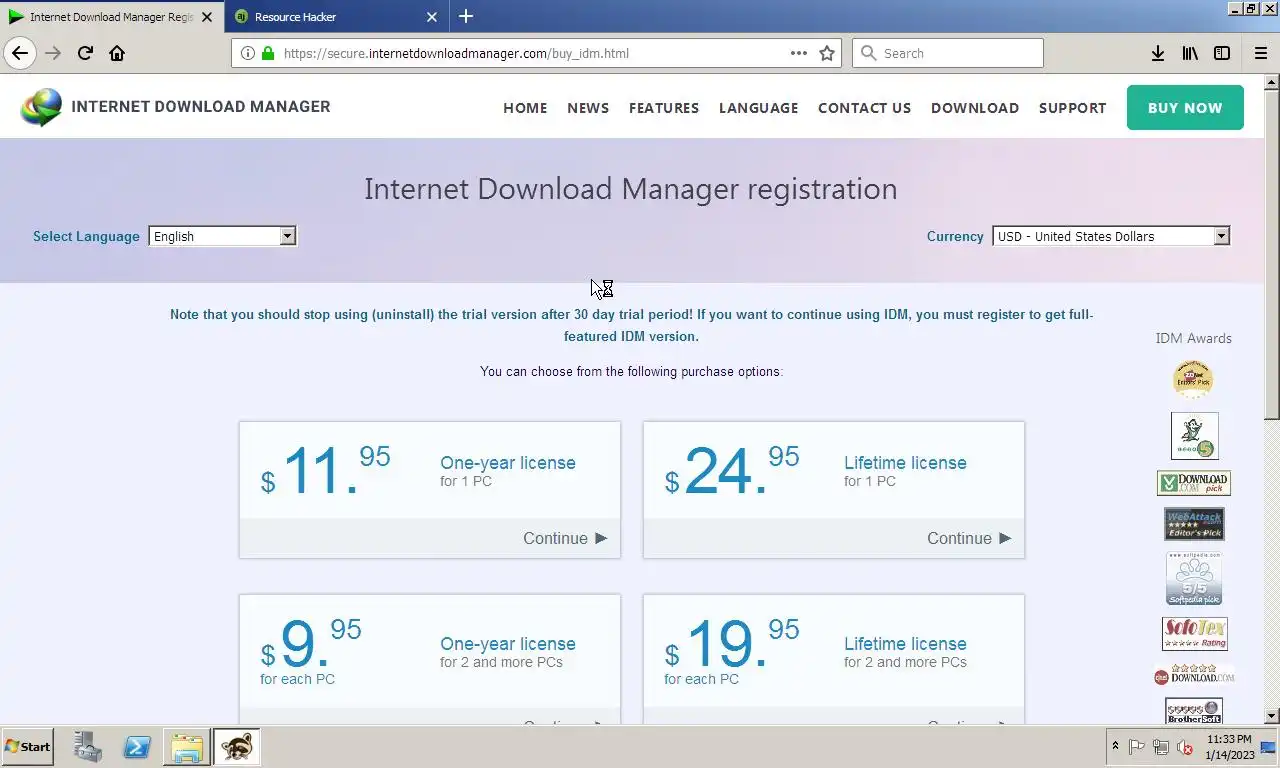The height and width of the screenshot is (768, 1280).
Task: Click the Softpedia 5/5 pick badge
Action: click(1194, 578)
